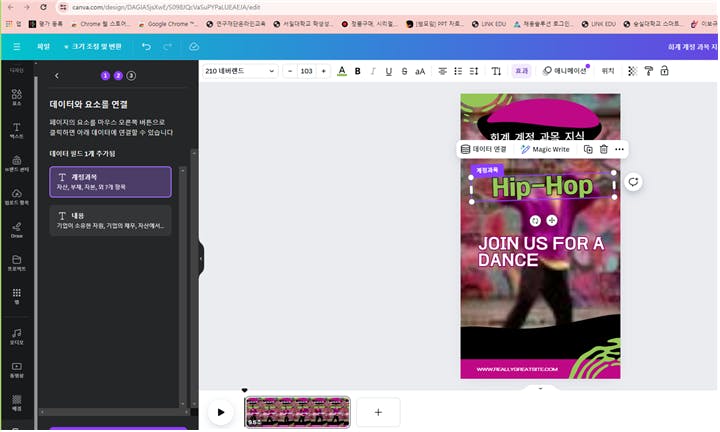This screenshot has height=432, width=720.
Task: Redo the last undone action
Action: 167,46
